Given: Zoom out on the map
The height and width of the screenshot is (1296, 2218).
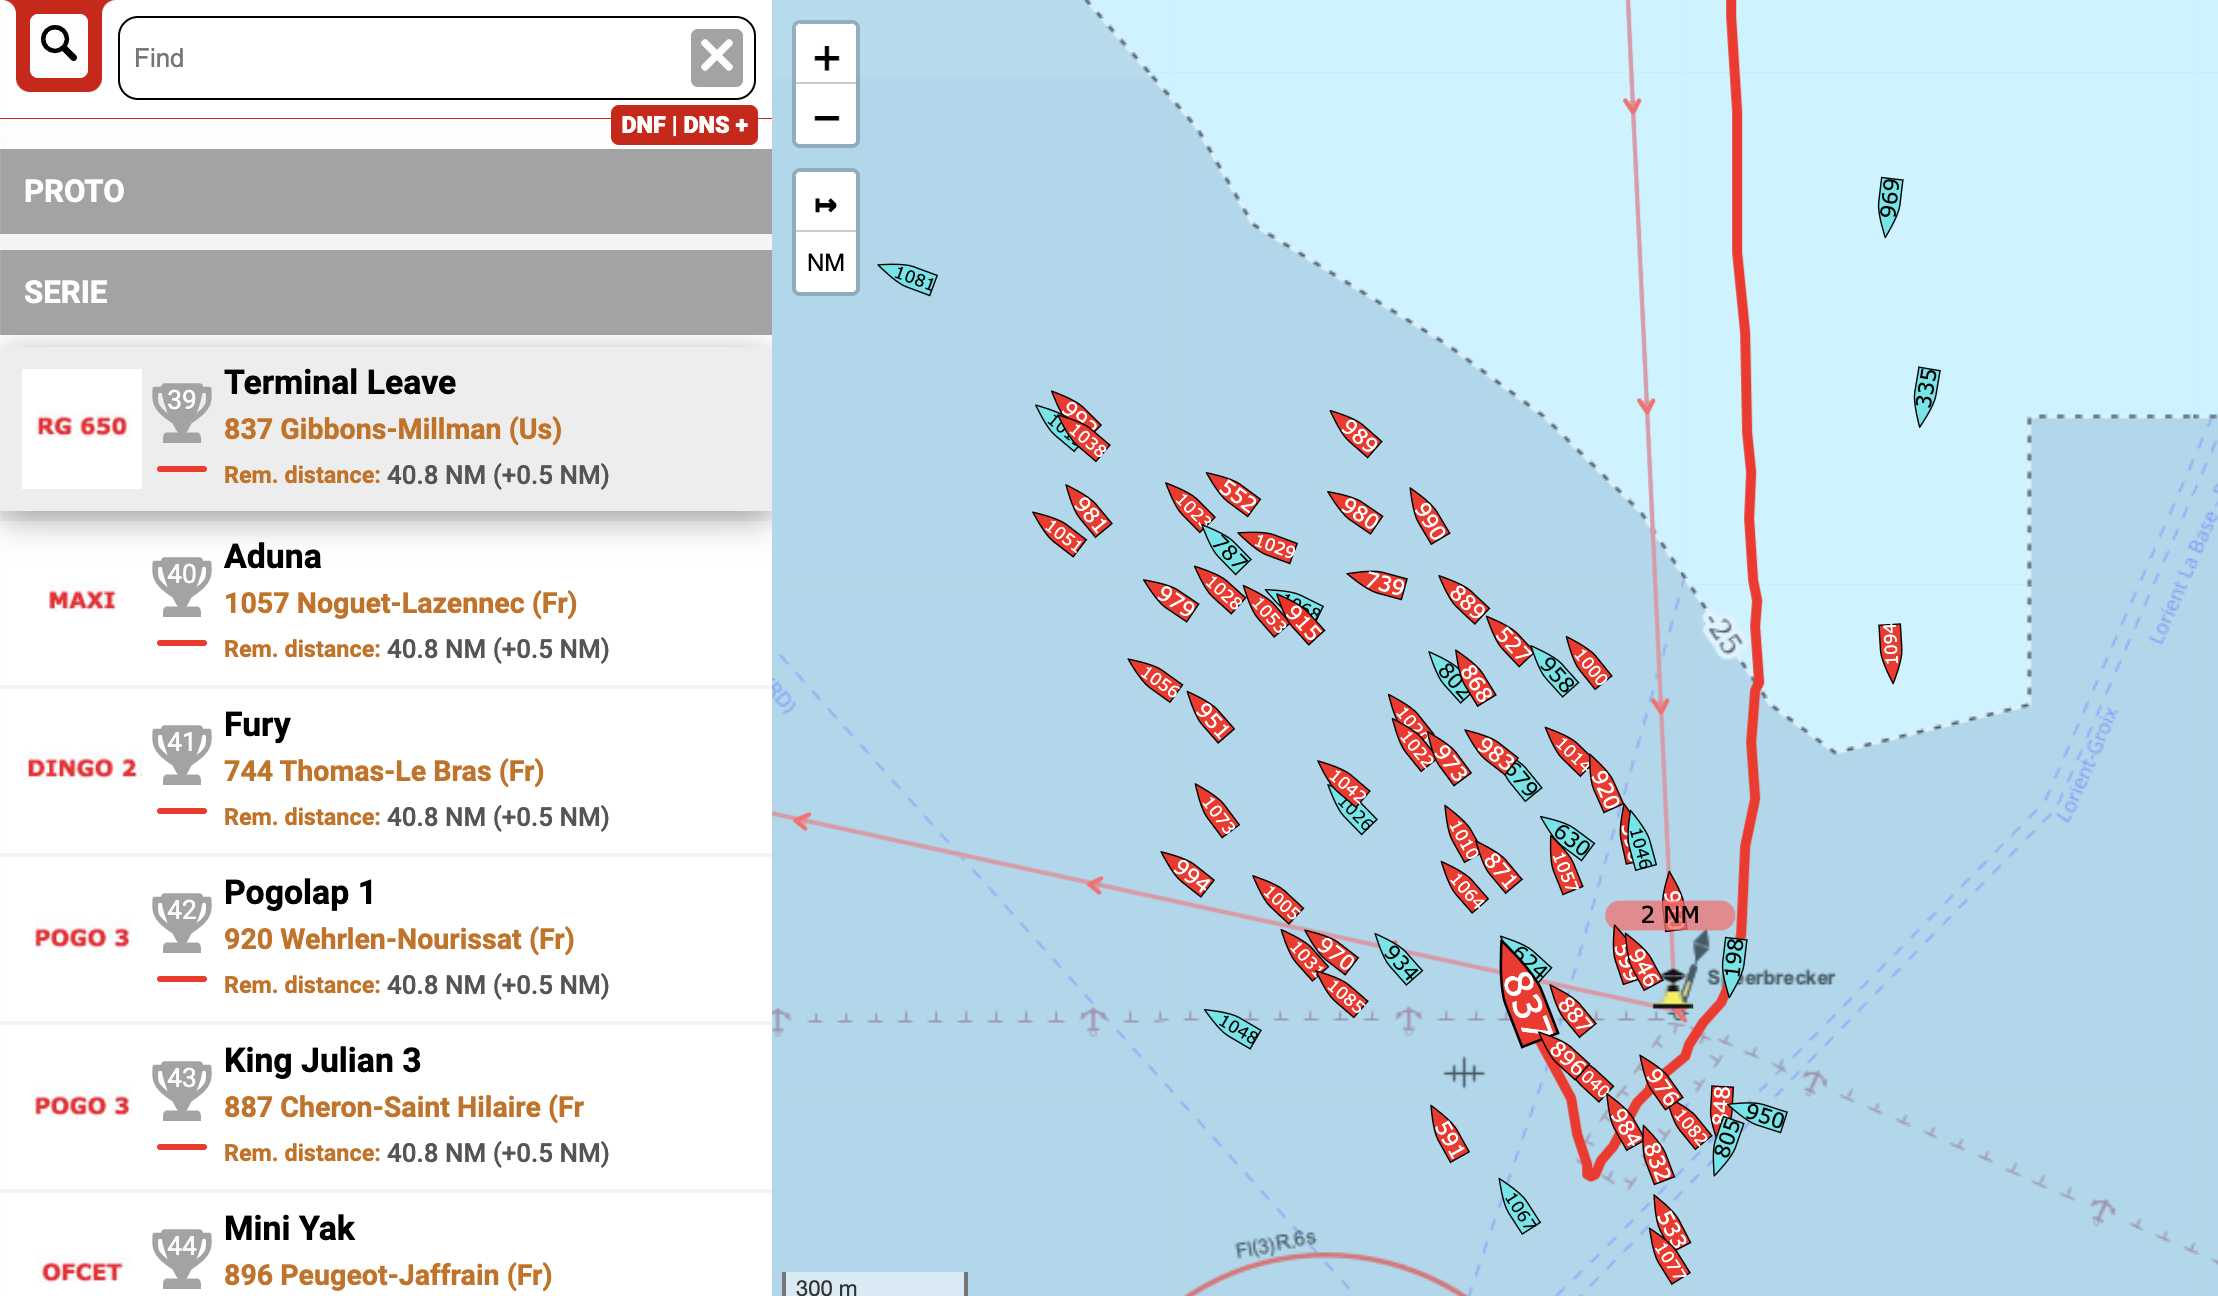Looking at the screenshot, I should [826, 118].
